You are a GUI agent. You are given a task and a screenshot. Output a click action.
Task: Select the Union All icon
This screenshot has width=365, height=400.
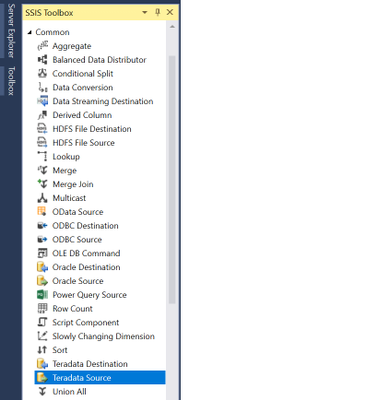point(42,392)
